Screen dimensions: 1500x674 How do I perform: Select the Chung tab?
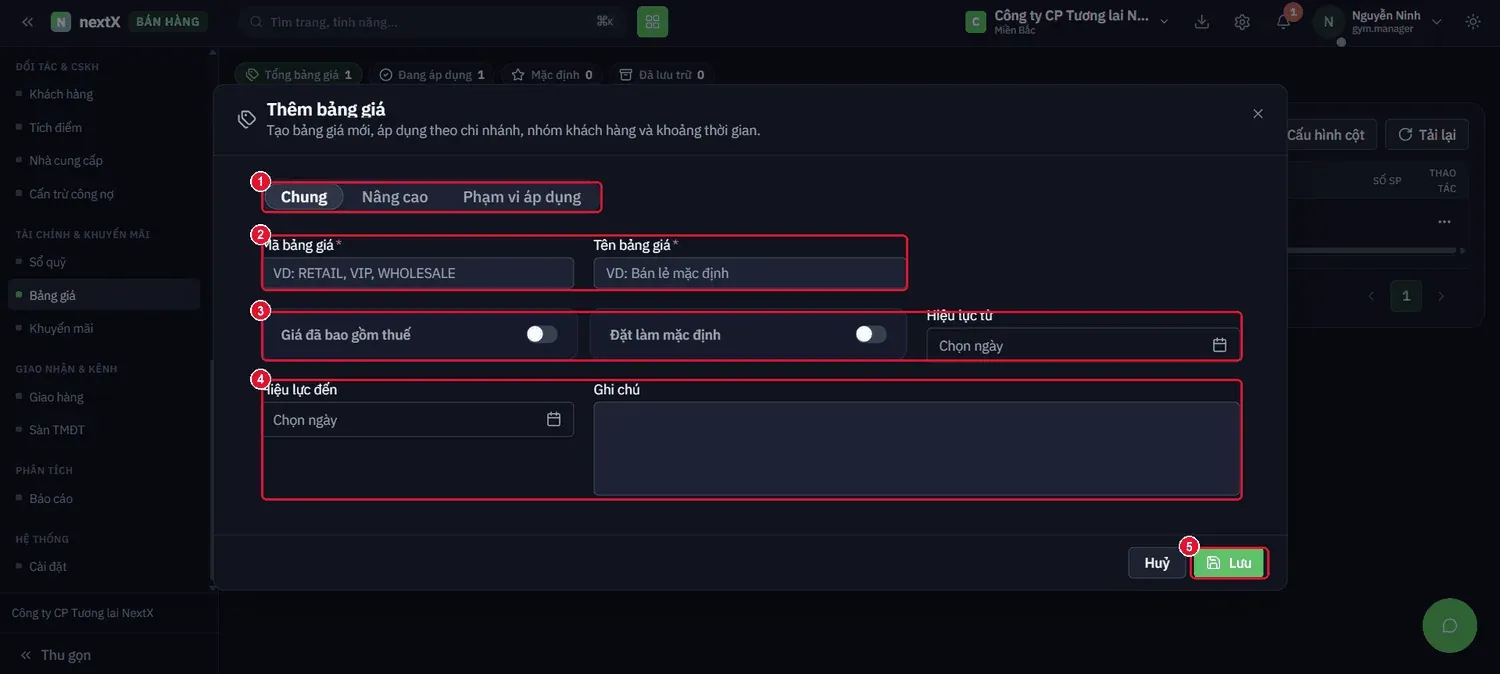[x=304, y=197]
